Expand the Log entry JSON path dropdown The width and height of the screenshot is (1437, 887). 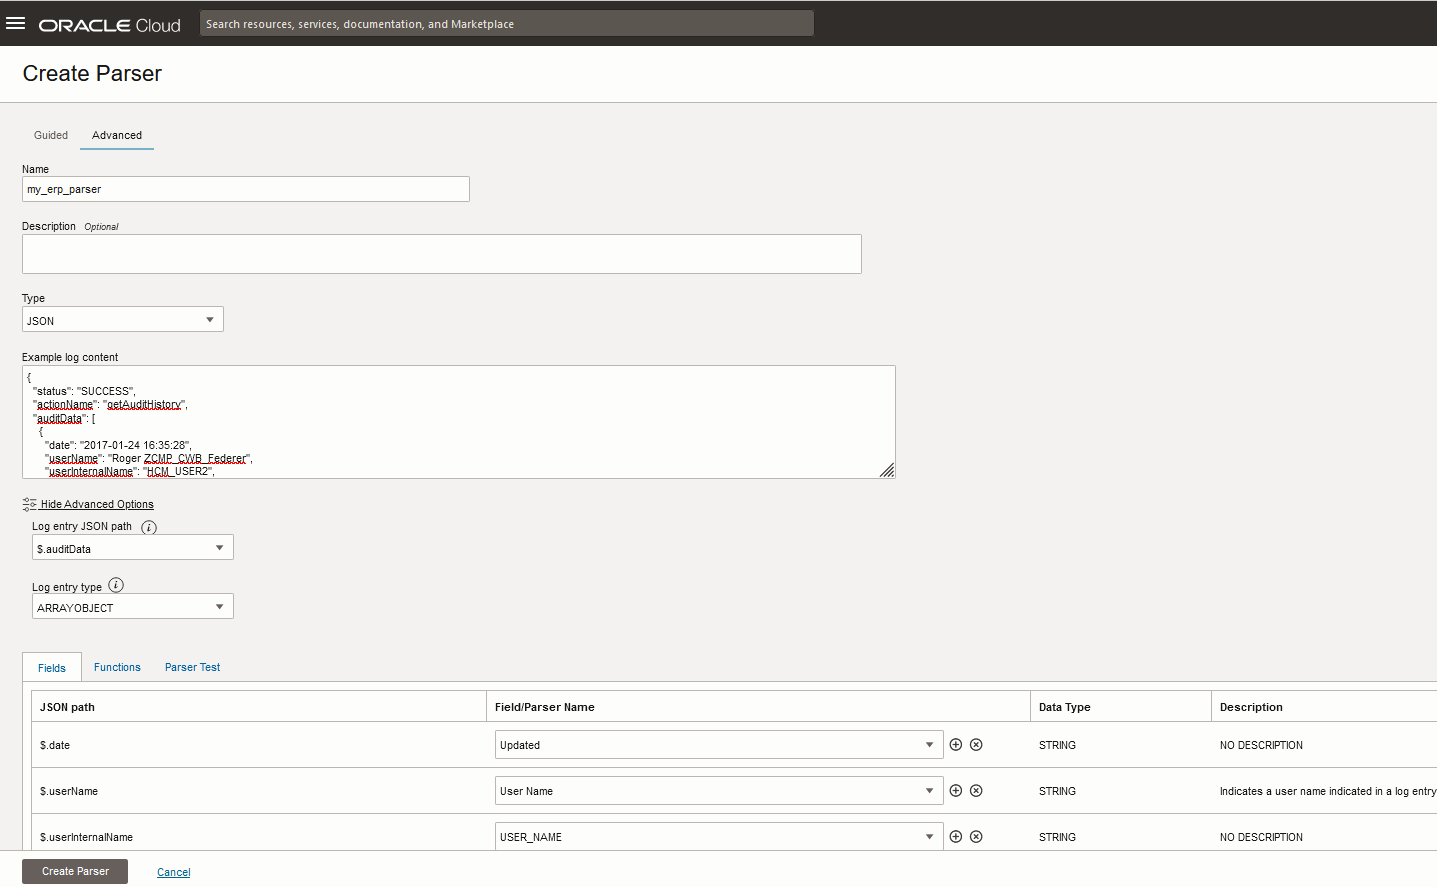(132, 548)
